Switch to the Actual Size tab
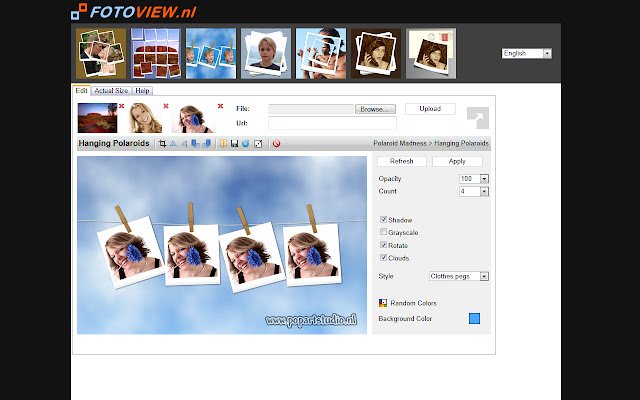This screenshot has width=640, height=400. pyautogui.click(x=111, y=91)
